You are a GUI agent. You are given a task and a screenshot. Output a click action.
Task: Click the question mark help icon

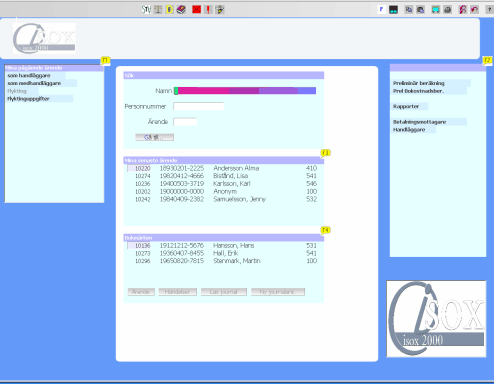[x=490, y=10]
